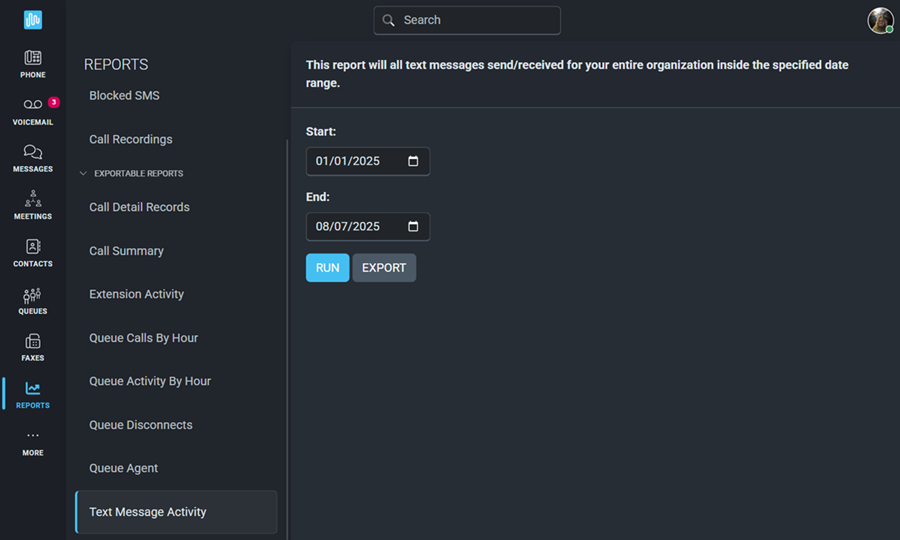Open the Meetings icon in sidebar

tap(33, 199)
